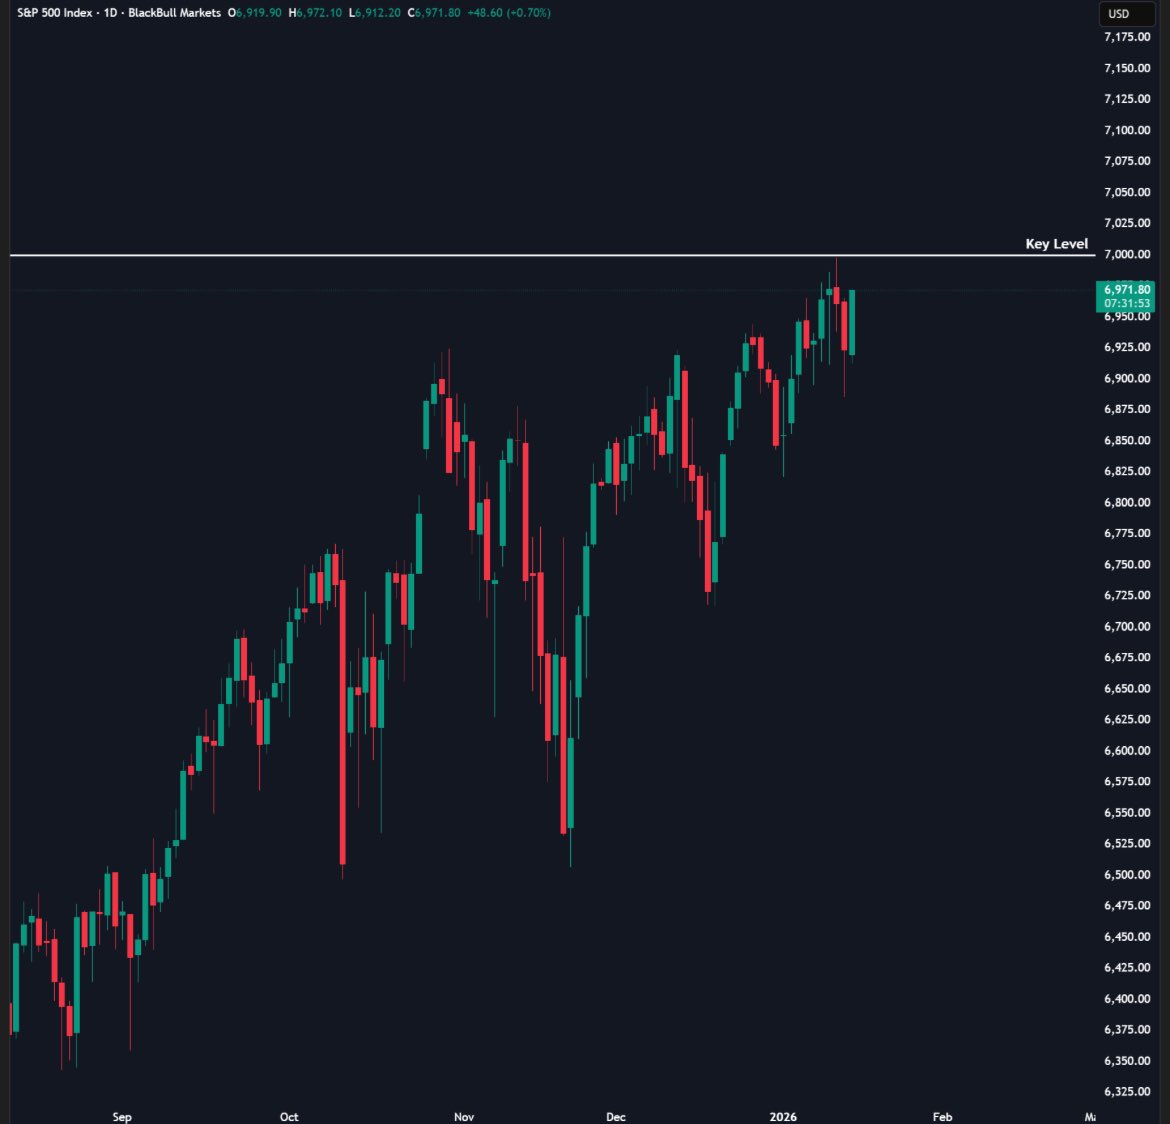Click BlackBull Markets source label

point(175,13)
